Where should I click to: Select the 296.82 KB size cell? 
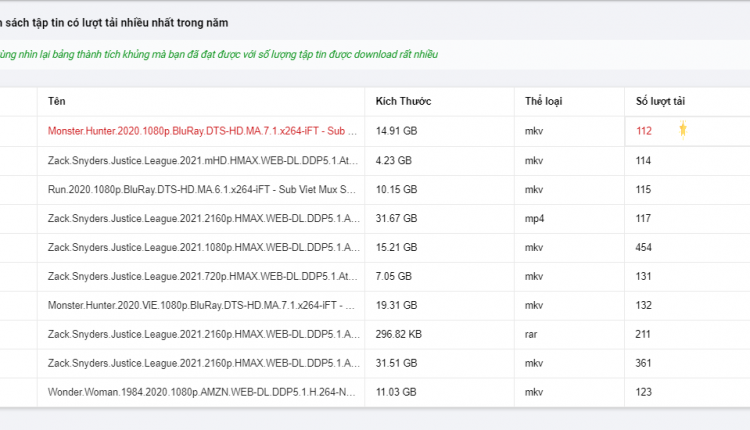tap(398, 334)
